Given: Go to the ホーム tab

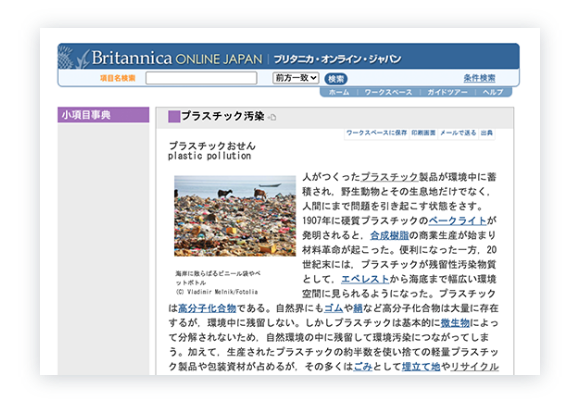Looking at the screenshot, I should point(339,92).
